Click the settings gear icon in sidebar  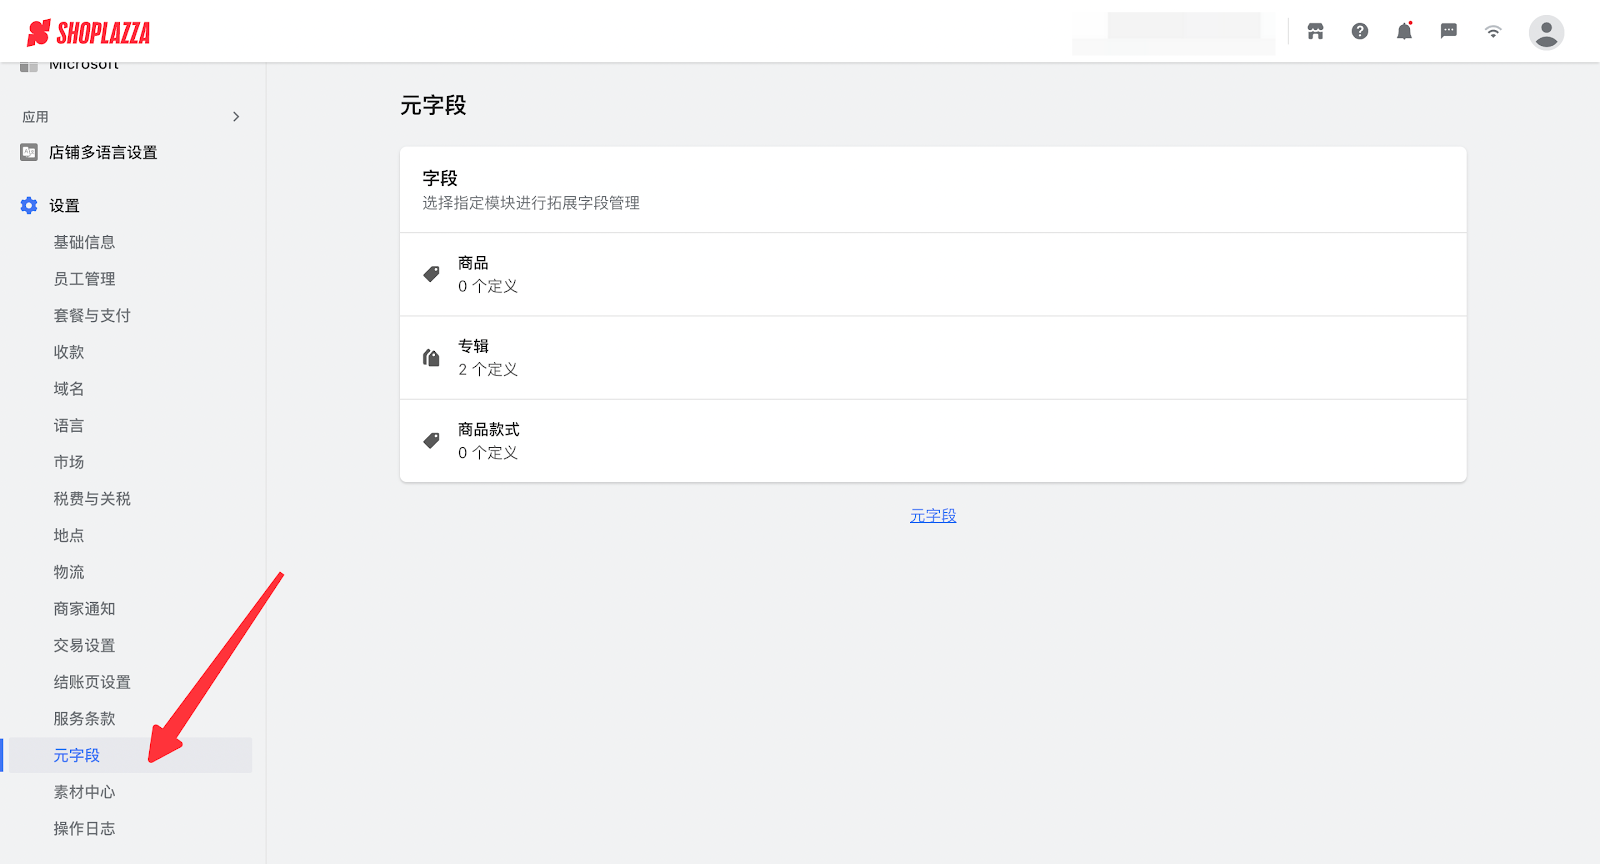[x=29, y=206]
